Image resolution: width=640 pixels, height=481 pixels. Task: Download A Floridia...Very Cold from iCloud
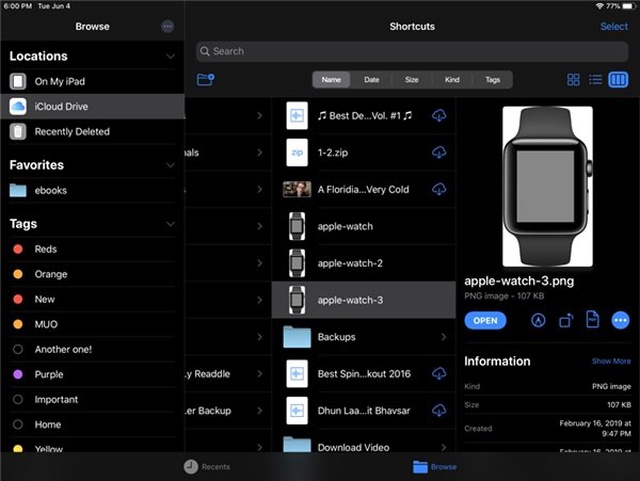click(x=439, y=189)
